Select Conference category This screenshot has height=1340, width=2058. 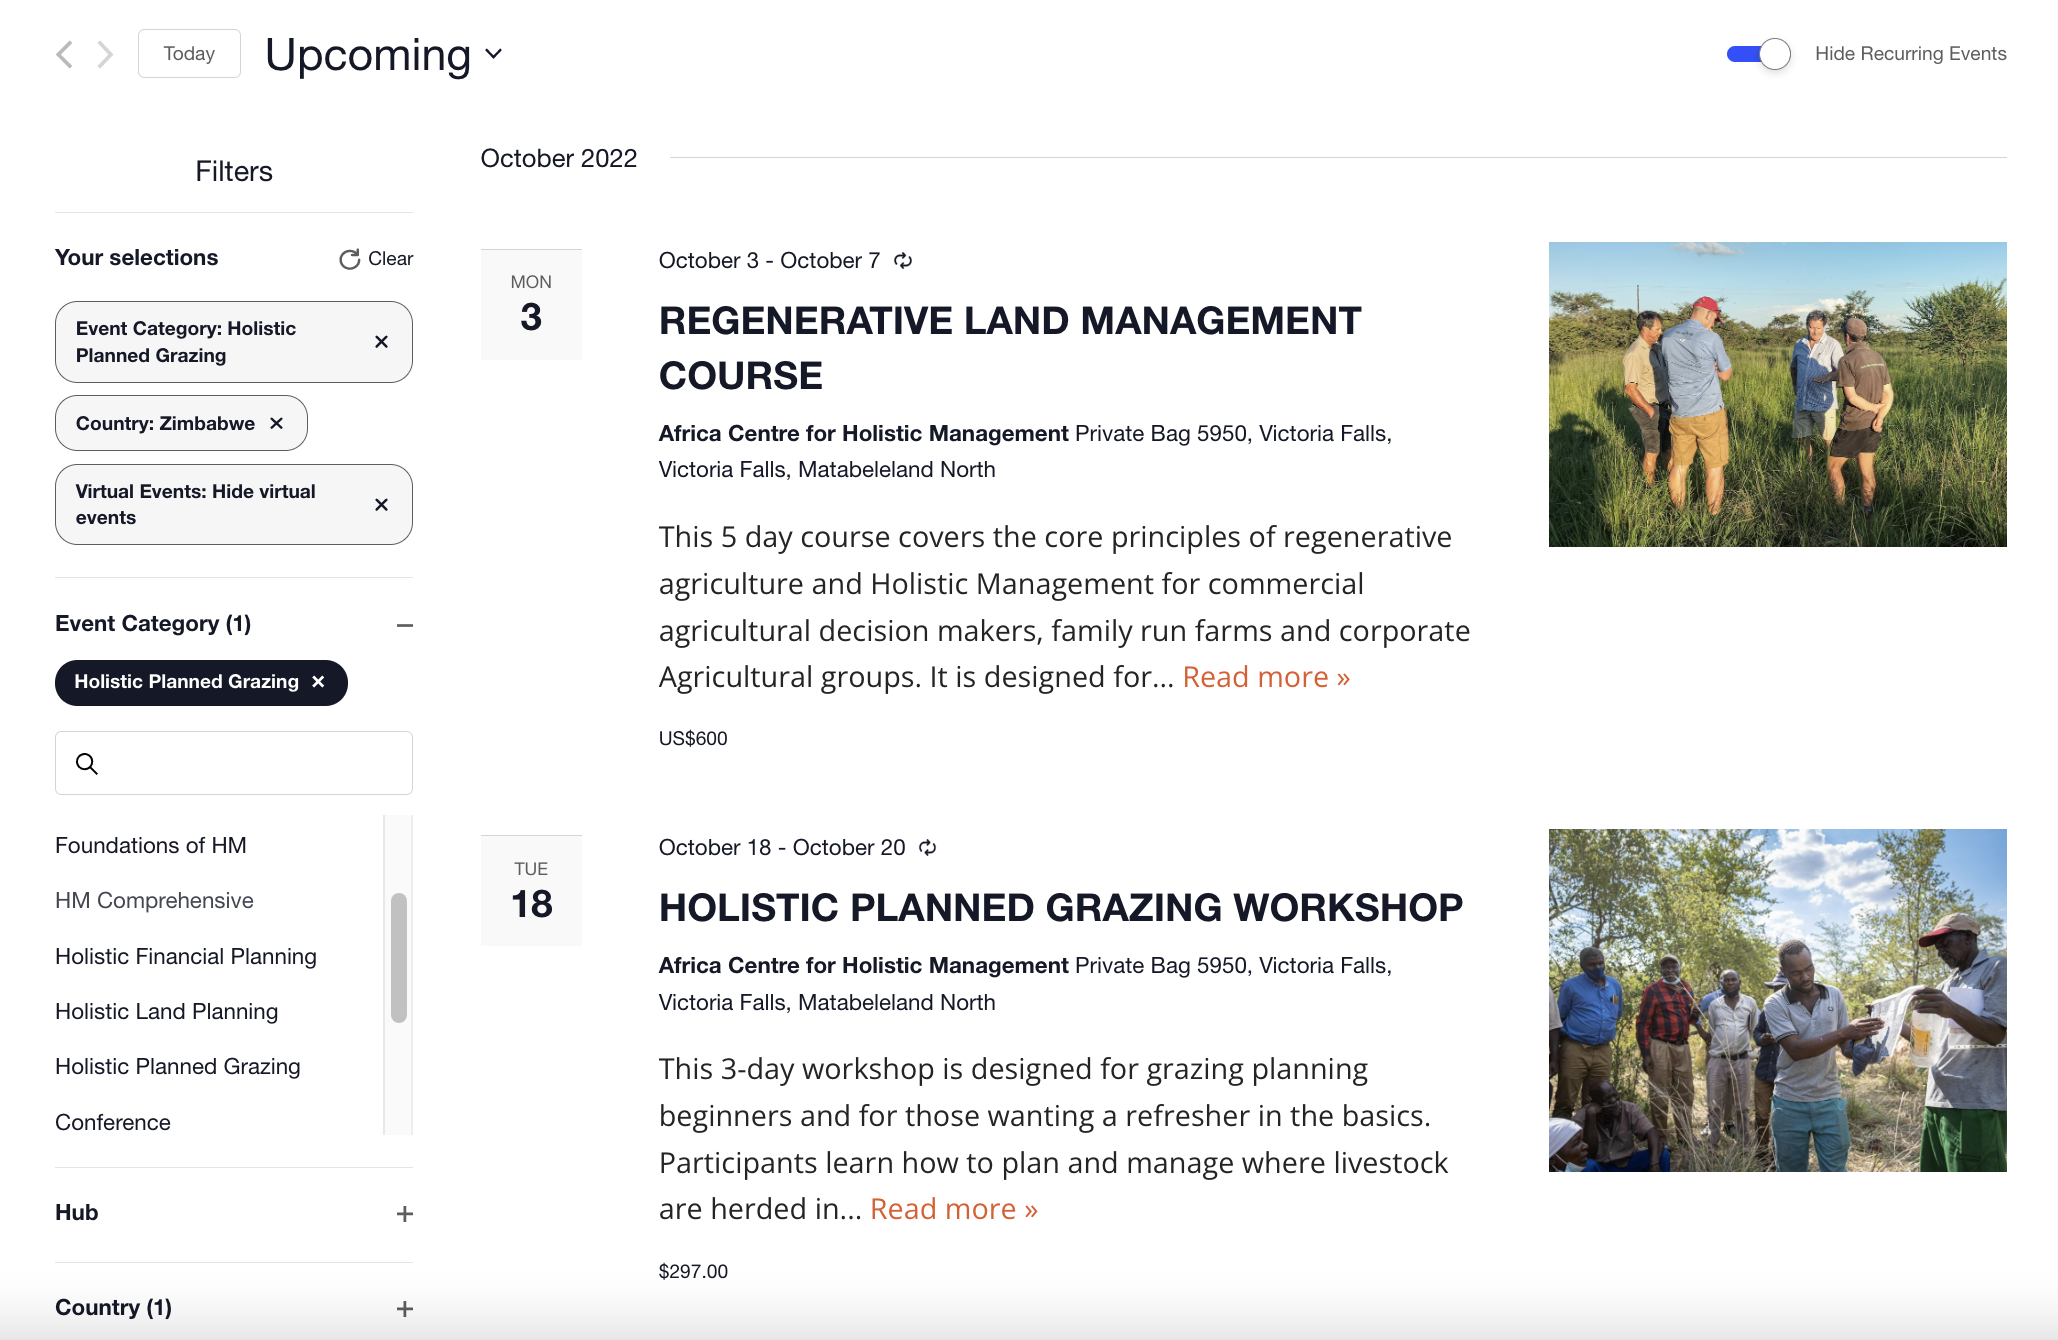coord(113,1123)
